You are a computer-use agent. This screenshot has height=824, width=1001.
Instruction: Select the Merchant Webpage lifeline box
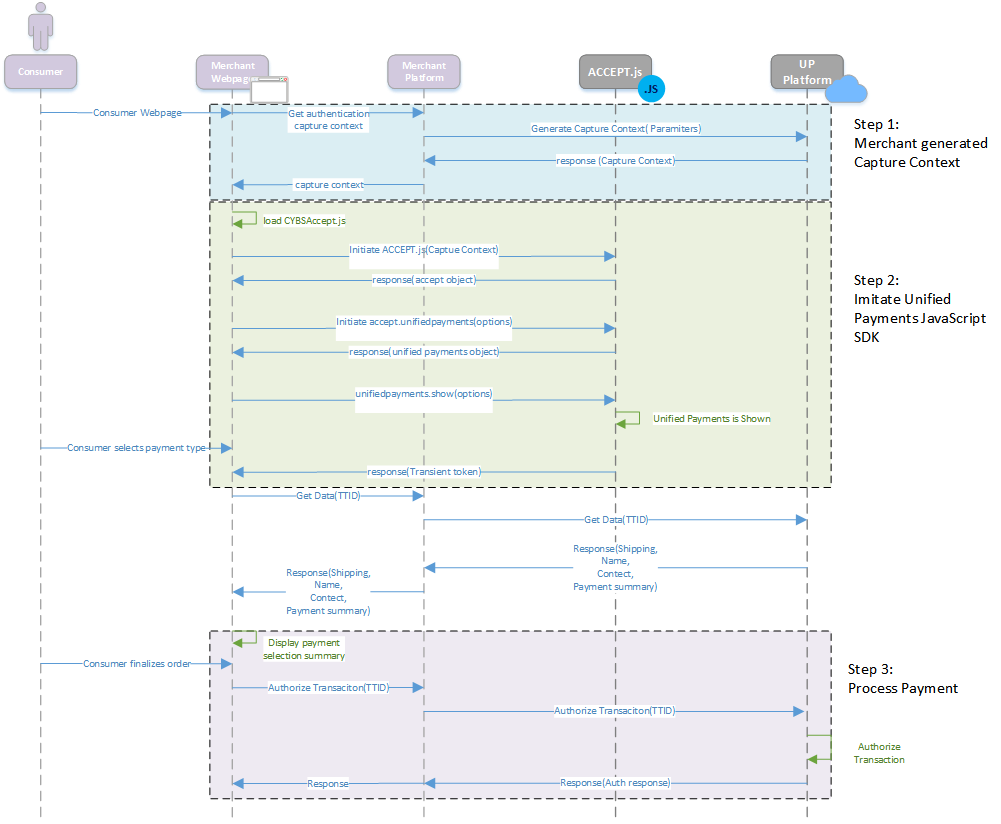coord(232,71)
